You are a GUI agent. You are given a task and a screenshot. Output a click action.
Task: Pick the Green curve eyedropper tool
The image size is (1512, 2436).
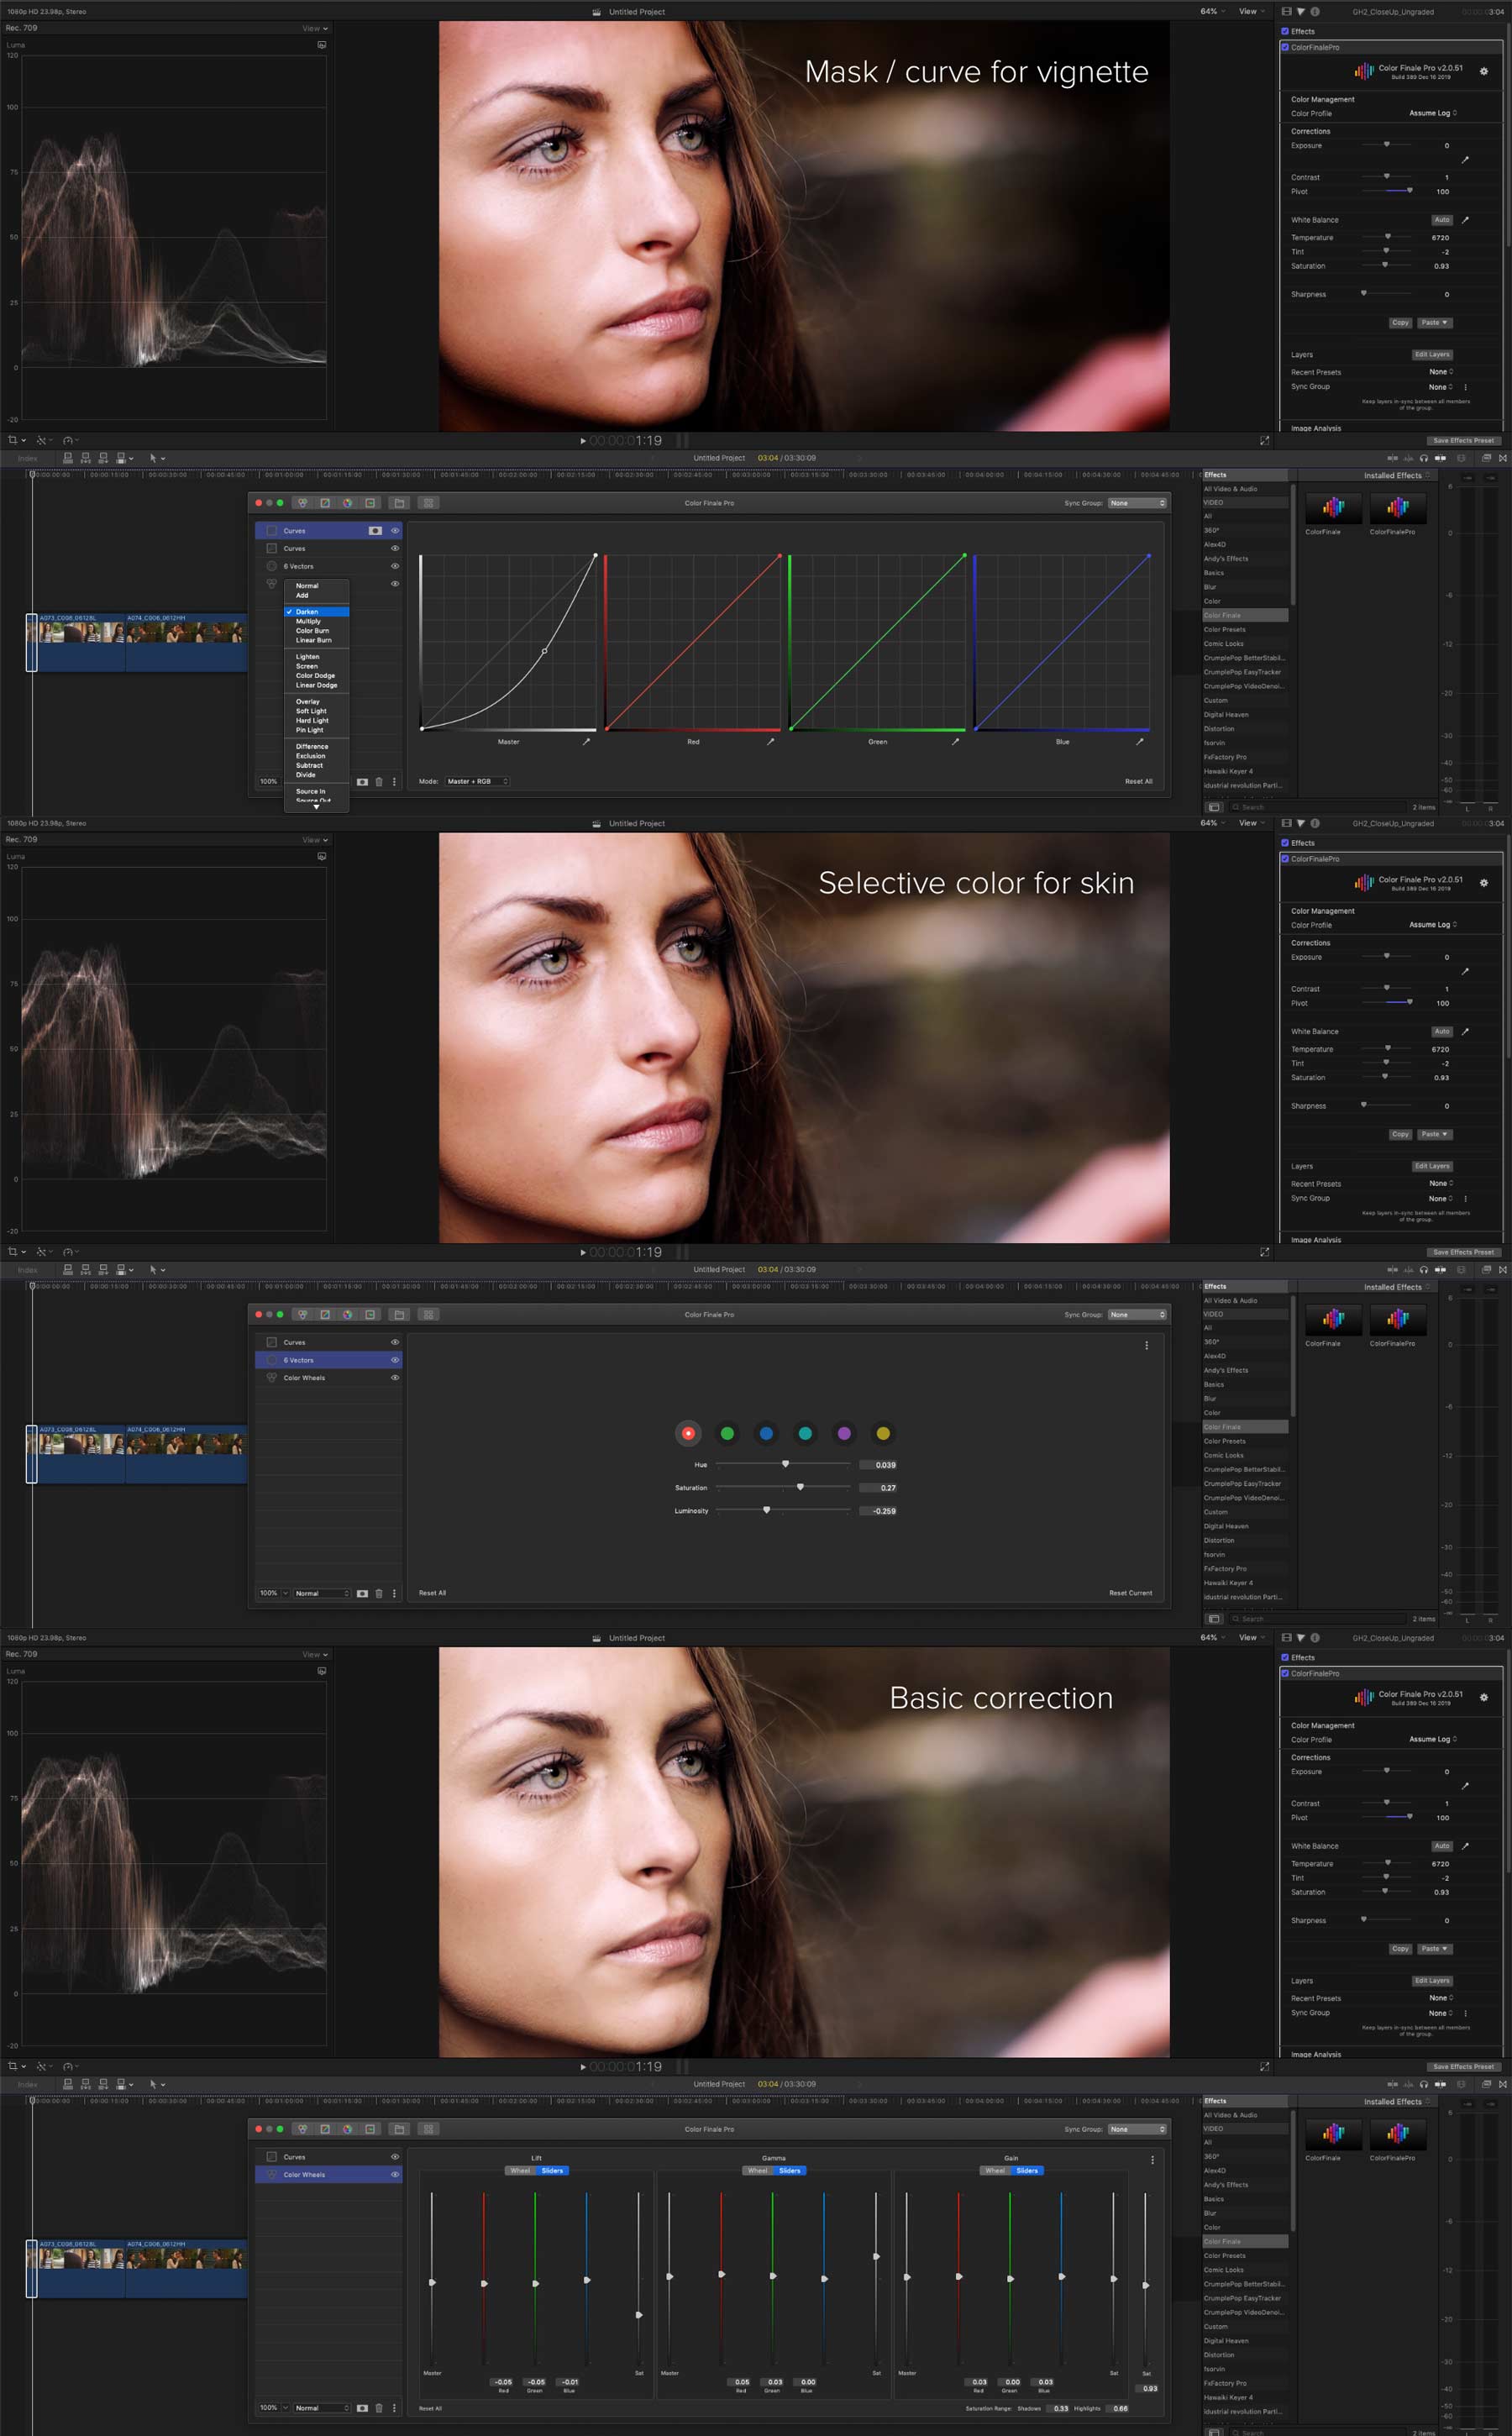(x=955, y=742)
